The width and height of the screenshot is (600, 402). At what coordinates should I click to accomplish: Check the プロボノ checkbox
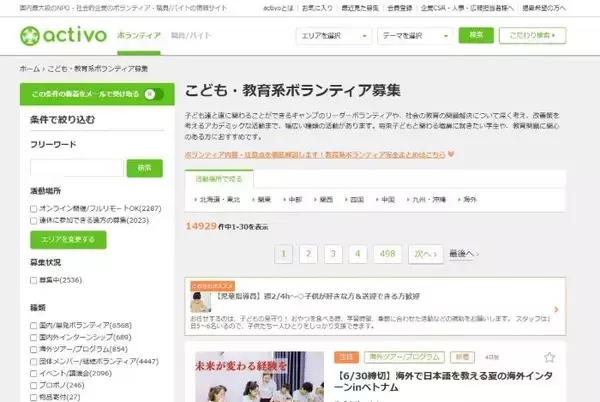pos(34,385)
